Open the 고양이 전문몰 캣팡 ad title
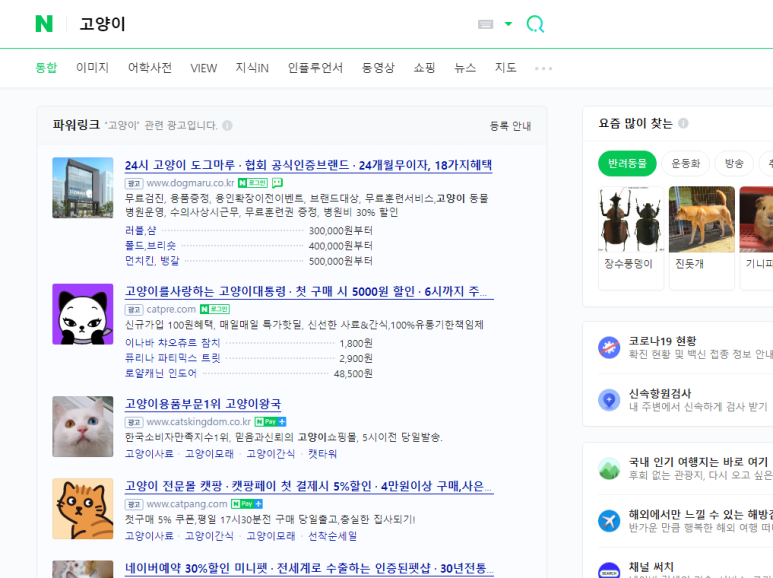Screen dimensions: 773x578 coord(309,486)
